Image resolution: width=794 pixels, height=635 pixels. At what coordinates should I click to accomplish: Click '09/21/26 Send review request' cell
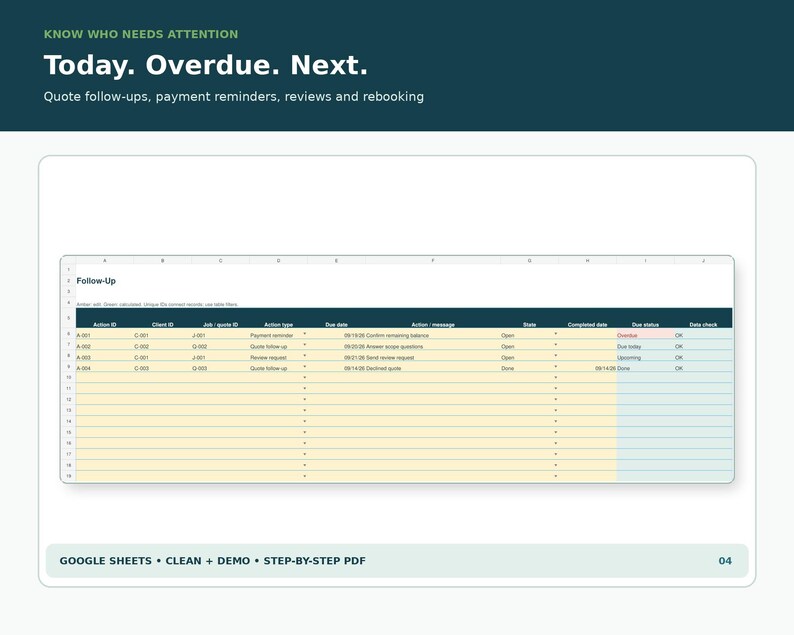coord(379,358)
